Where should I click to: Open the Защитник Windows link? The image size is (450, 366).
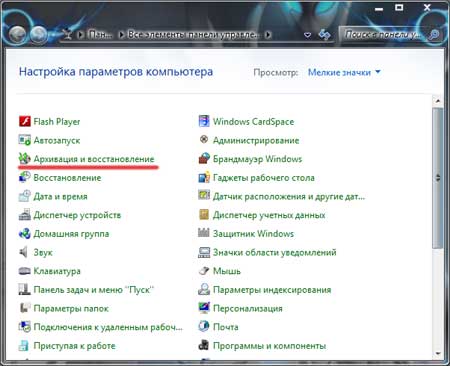tap(253, 234)
